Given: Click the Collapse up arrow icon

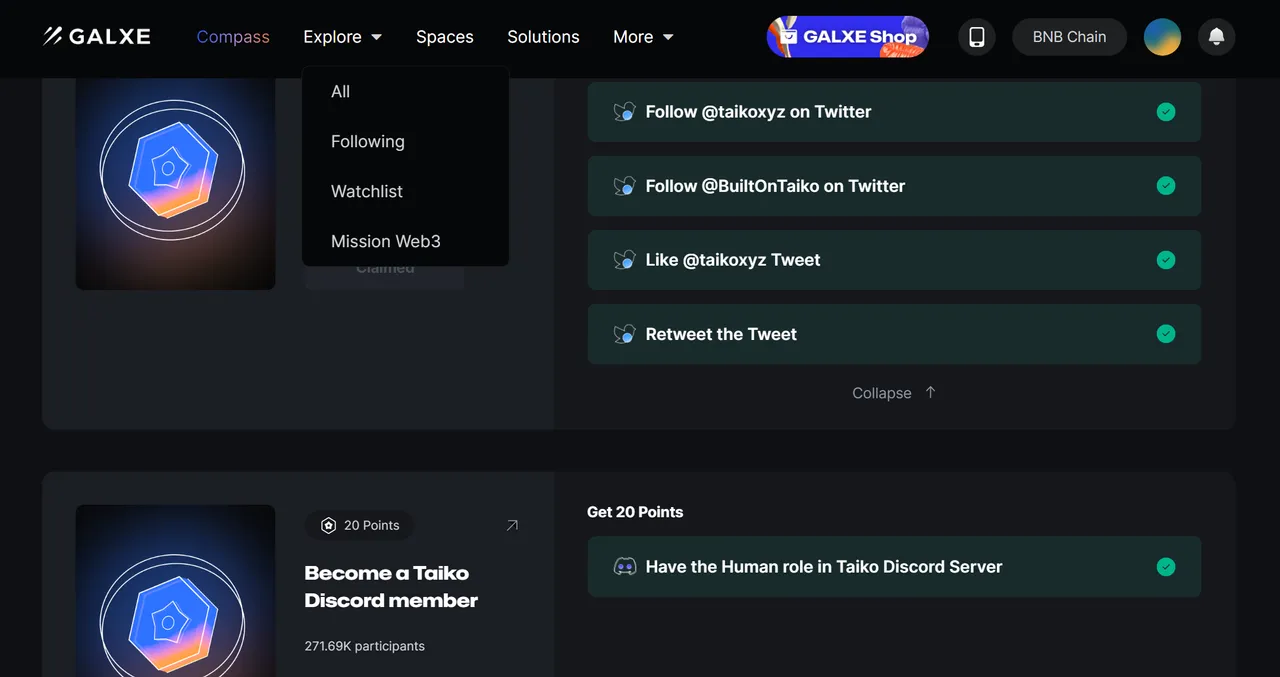Looking at the screenshot, I should click(930, 392).
